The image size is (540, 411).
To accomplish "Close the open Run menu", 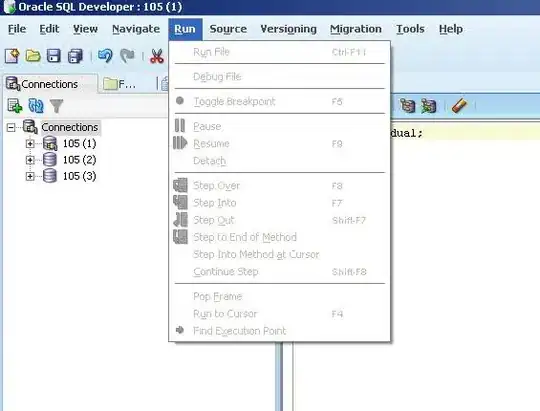I will [185, 29].
